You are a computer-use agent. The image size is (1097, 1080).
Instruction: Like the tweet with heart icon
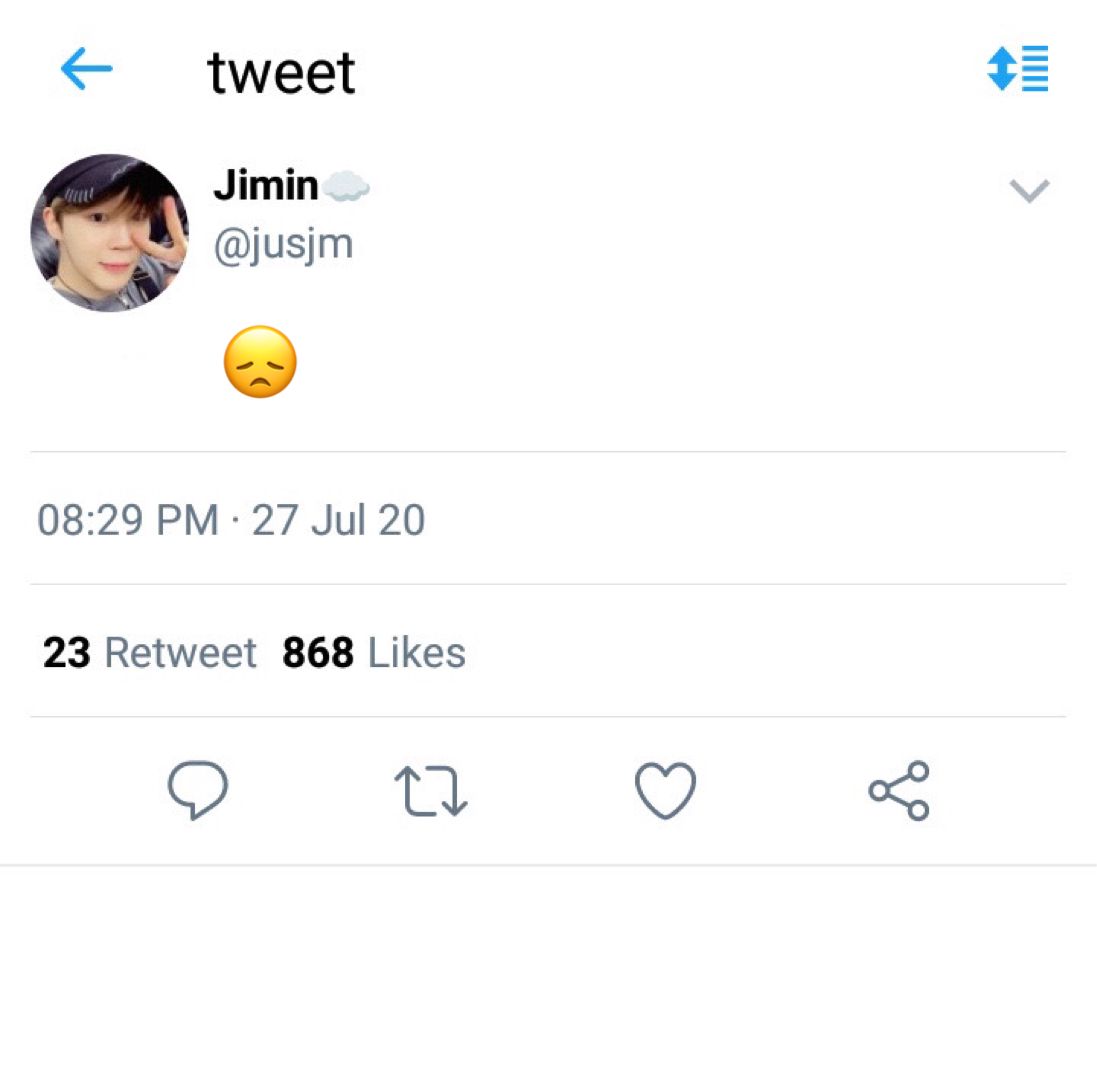665,790
